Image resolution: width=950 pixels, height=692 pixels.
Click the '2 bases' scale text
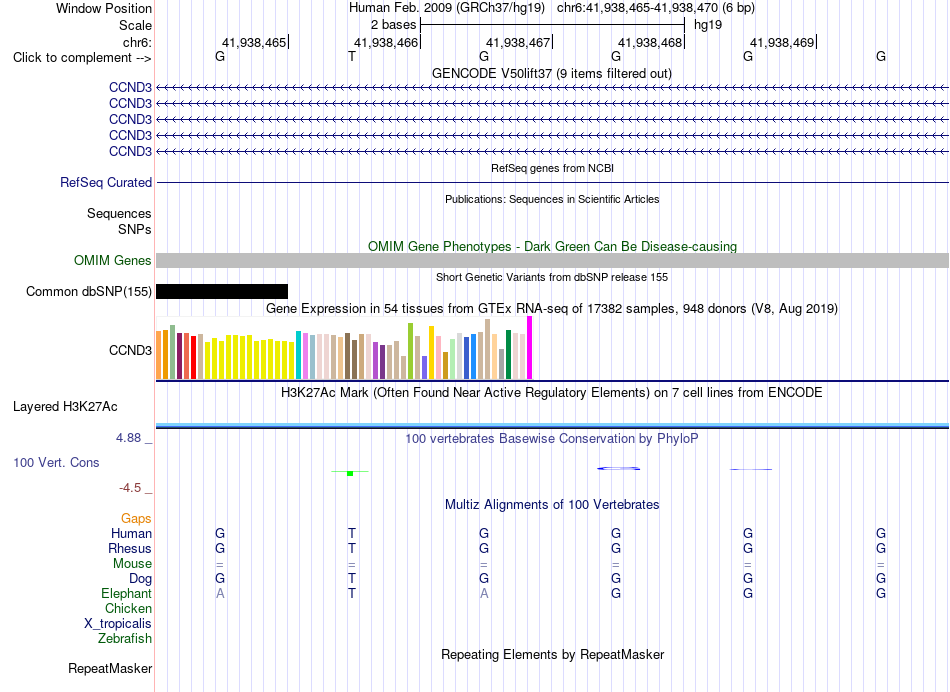(x=393, y=25)
